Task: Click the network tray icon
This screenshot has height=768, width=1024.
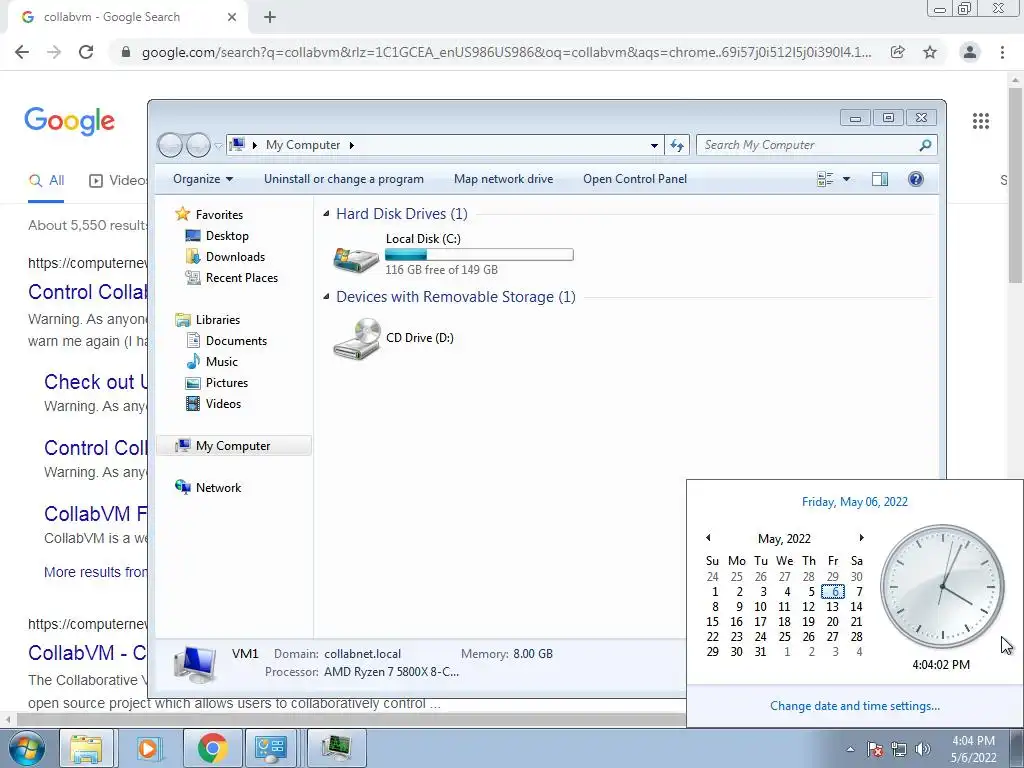Action: (899, 749)
